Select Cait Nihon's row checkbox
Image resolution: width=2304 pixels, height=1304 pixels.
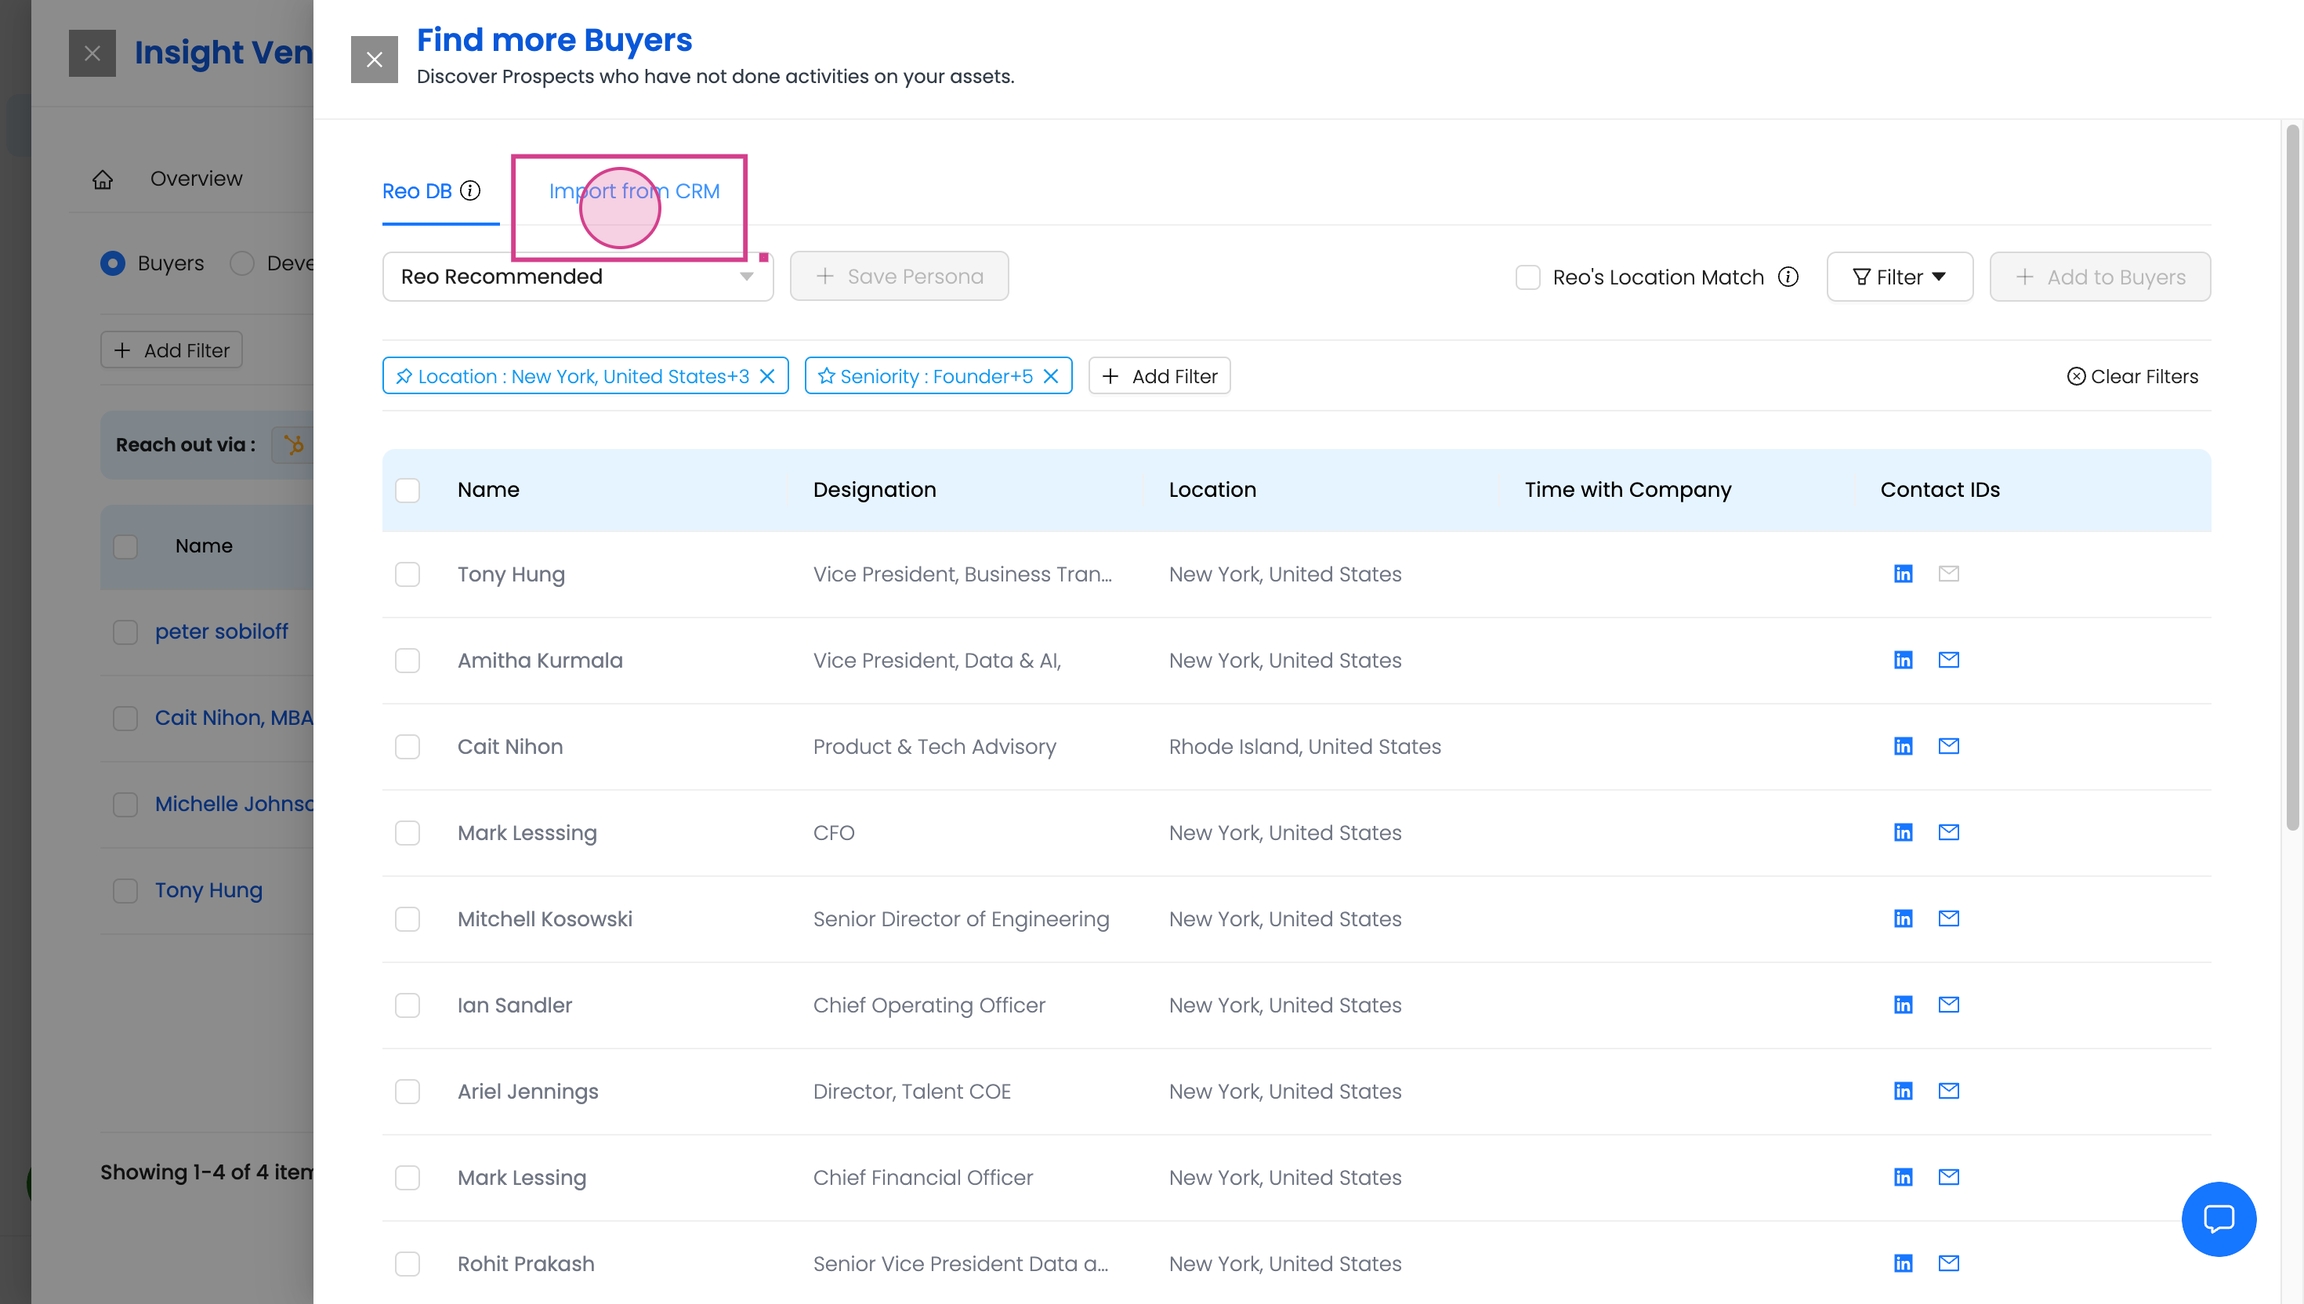tap(407, 747)
